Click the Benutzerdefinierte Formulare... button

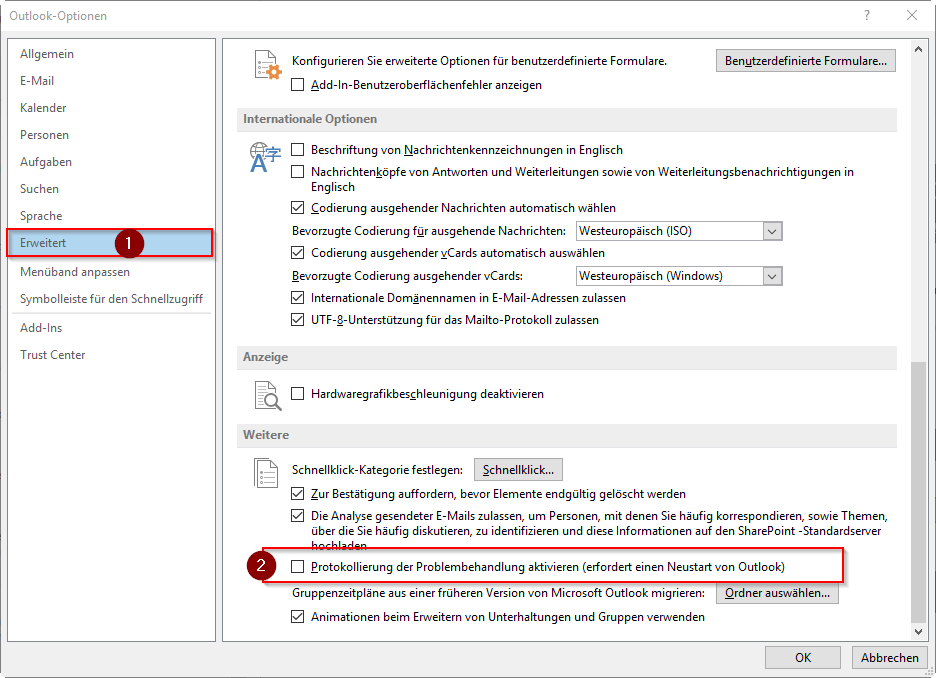coord(806,61)
